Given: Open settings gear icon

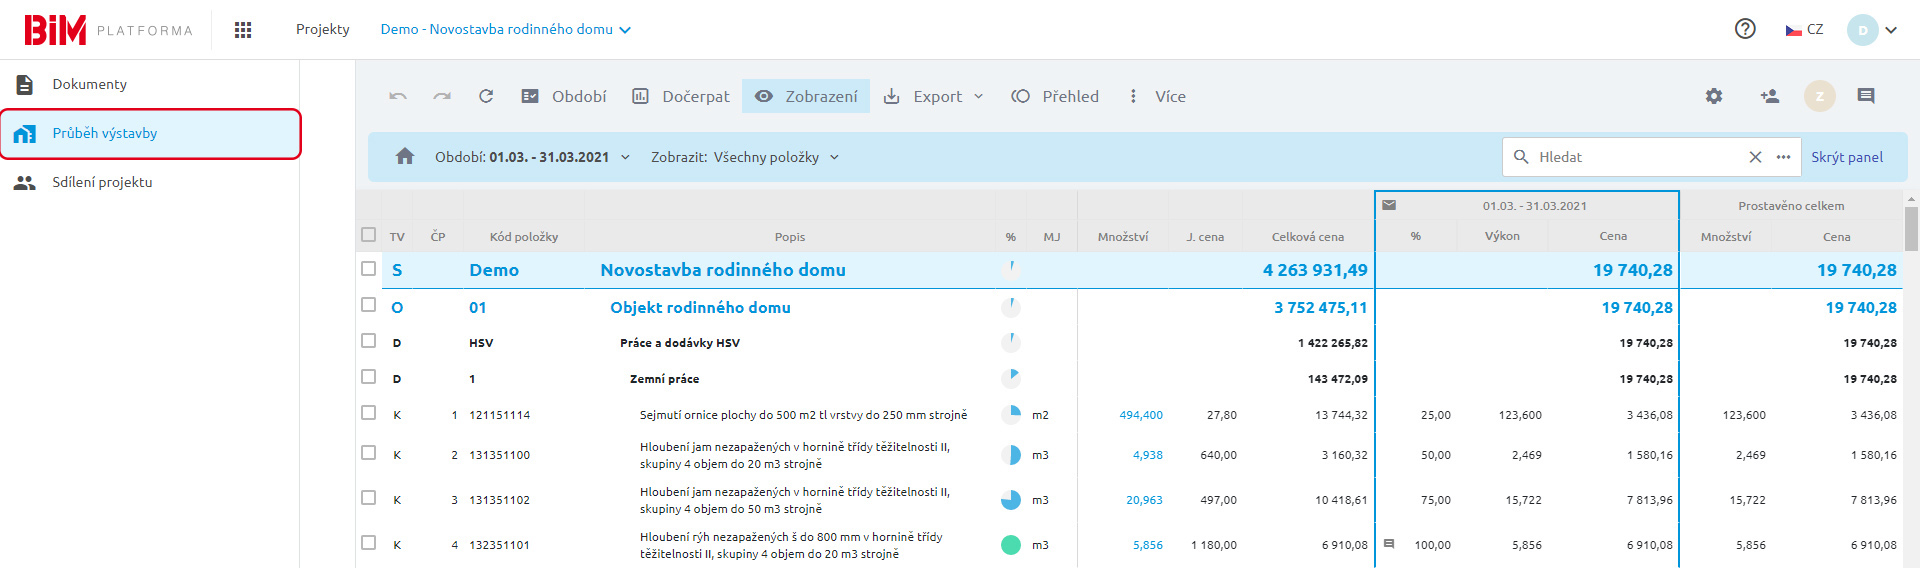Looking at the screenshot, I should (x=1714, y=97).
